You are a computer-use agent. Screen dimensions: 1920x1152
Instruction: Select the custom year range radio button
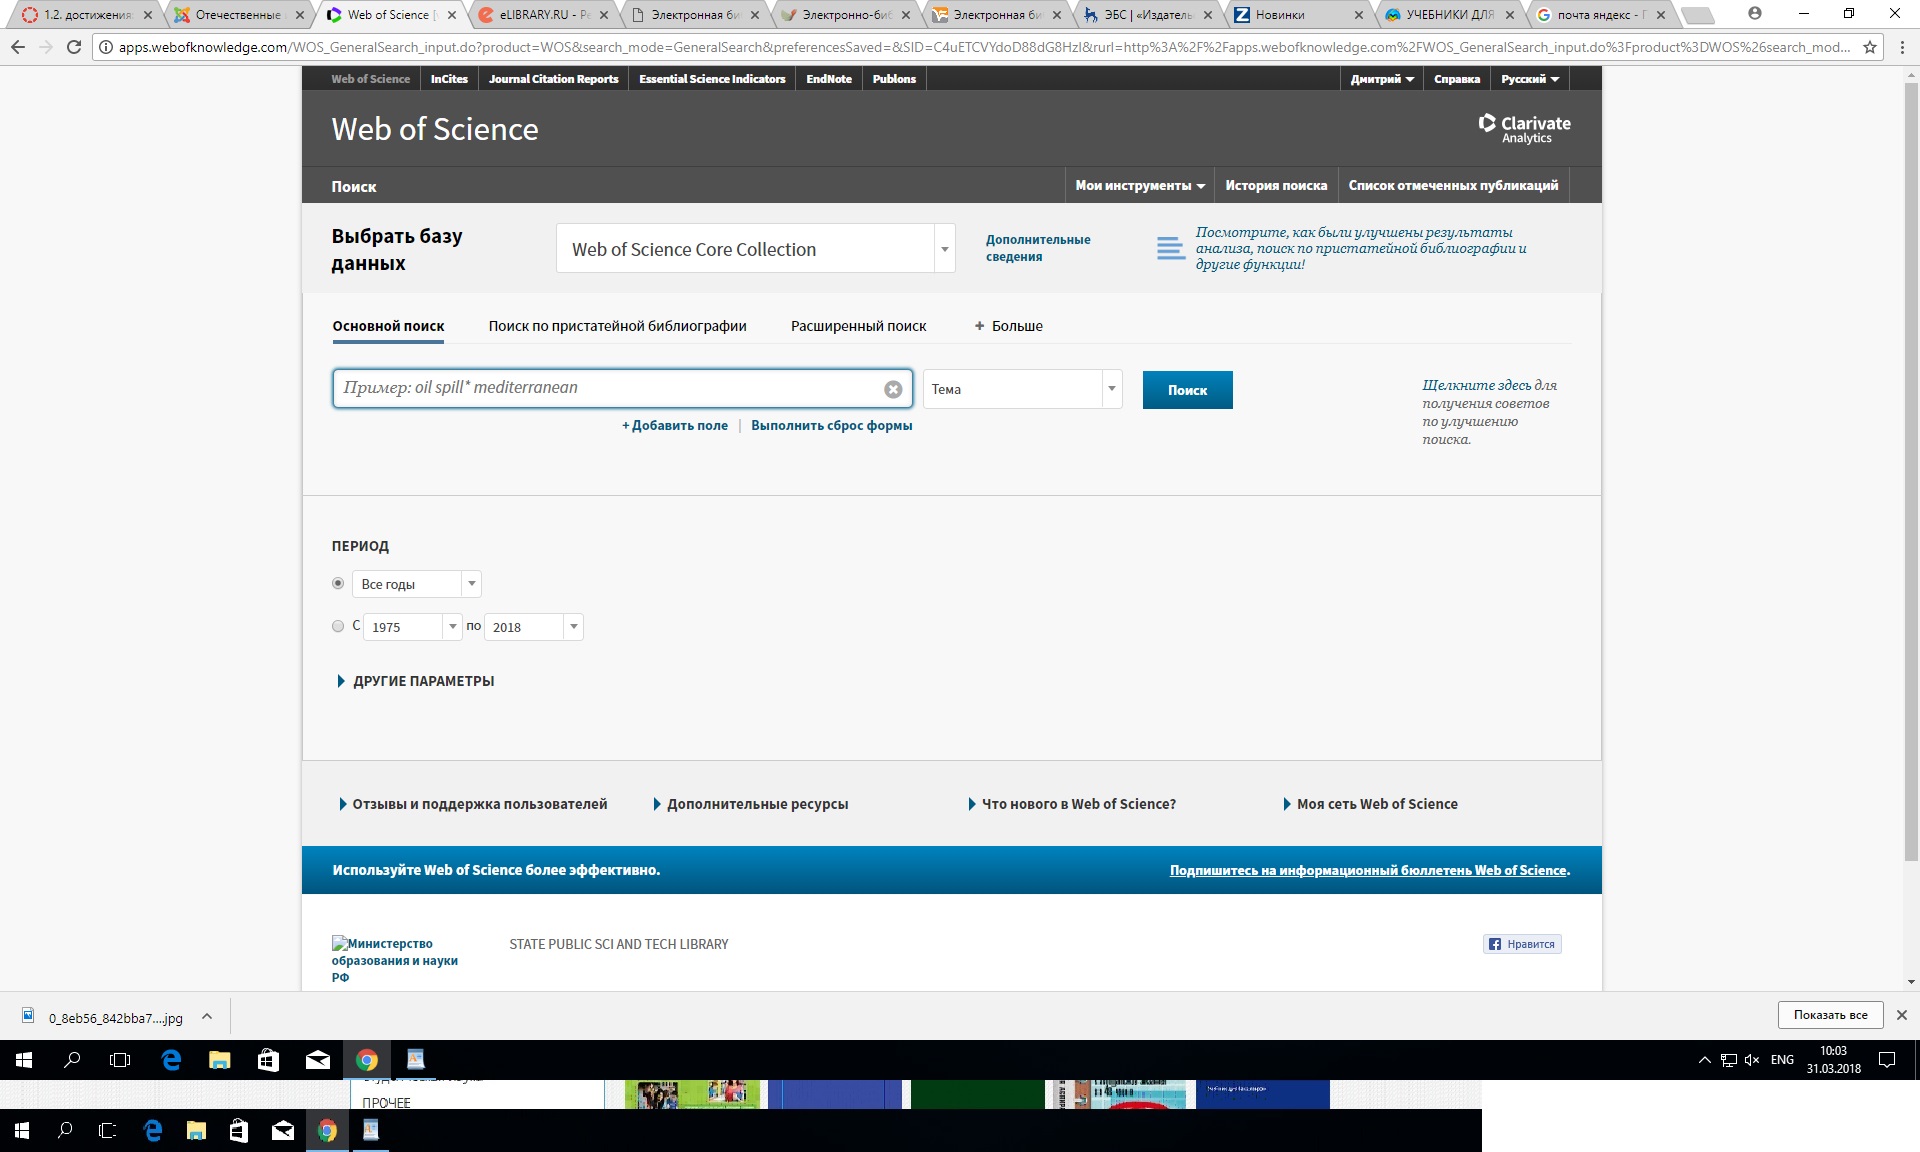point(338,626)
